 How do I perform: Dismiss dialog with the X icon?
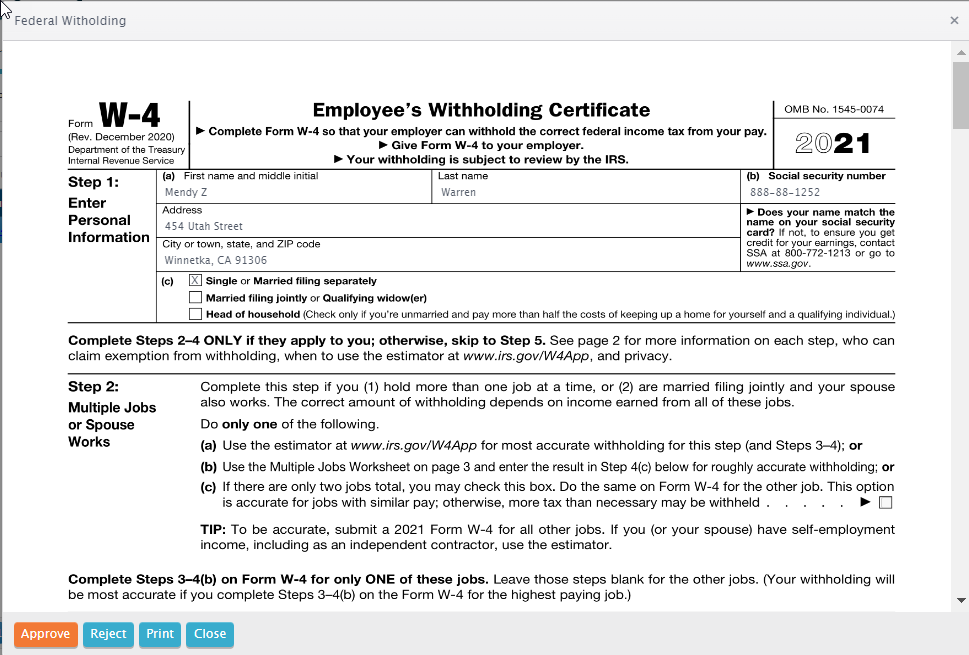954,20
